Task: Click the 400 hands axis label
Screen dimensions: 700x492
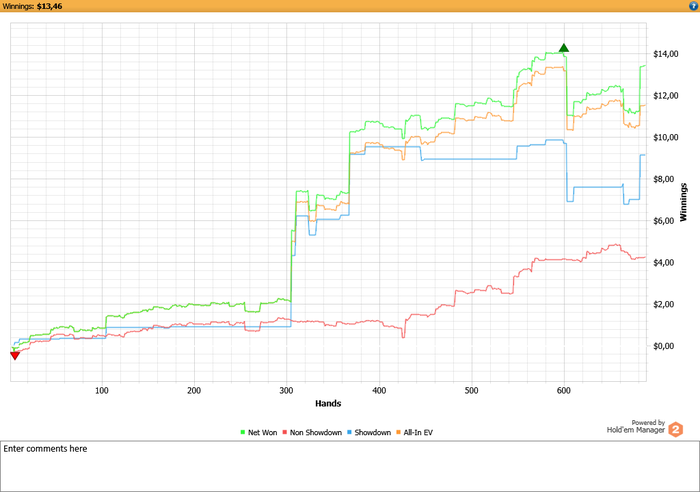Action: point(379,391)
